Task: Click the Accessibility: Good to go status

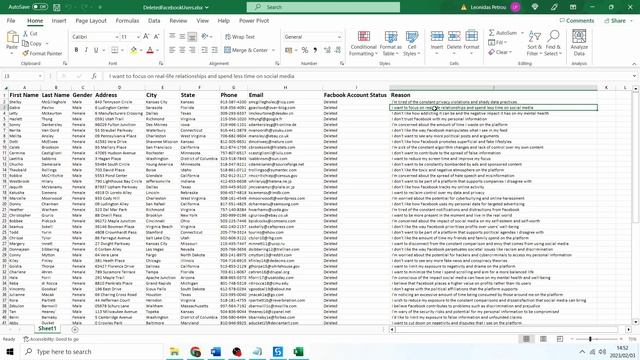Action: point(51,339)
